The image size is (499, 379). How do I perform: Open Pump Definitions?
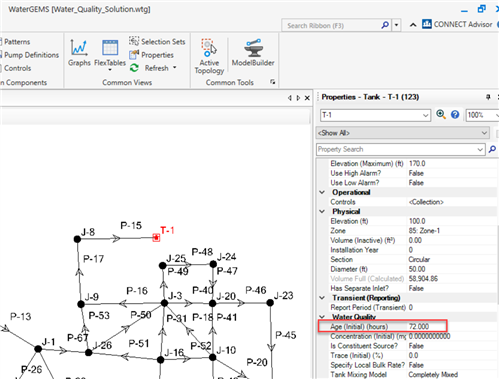pos(30,55)
